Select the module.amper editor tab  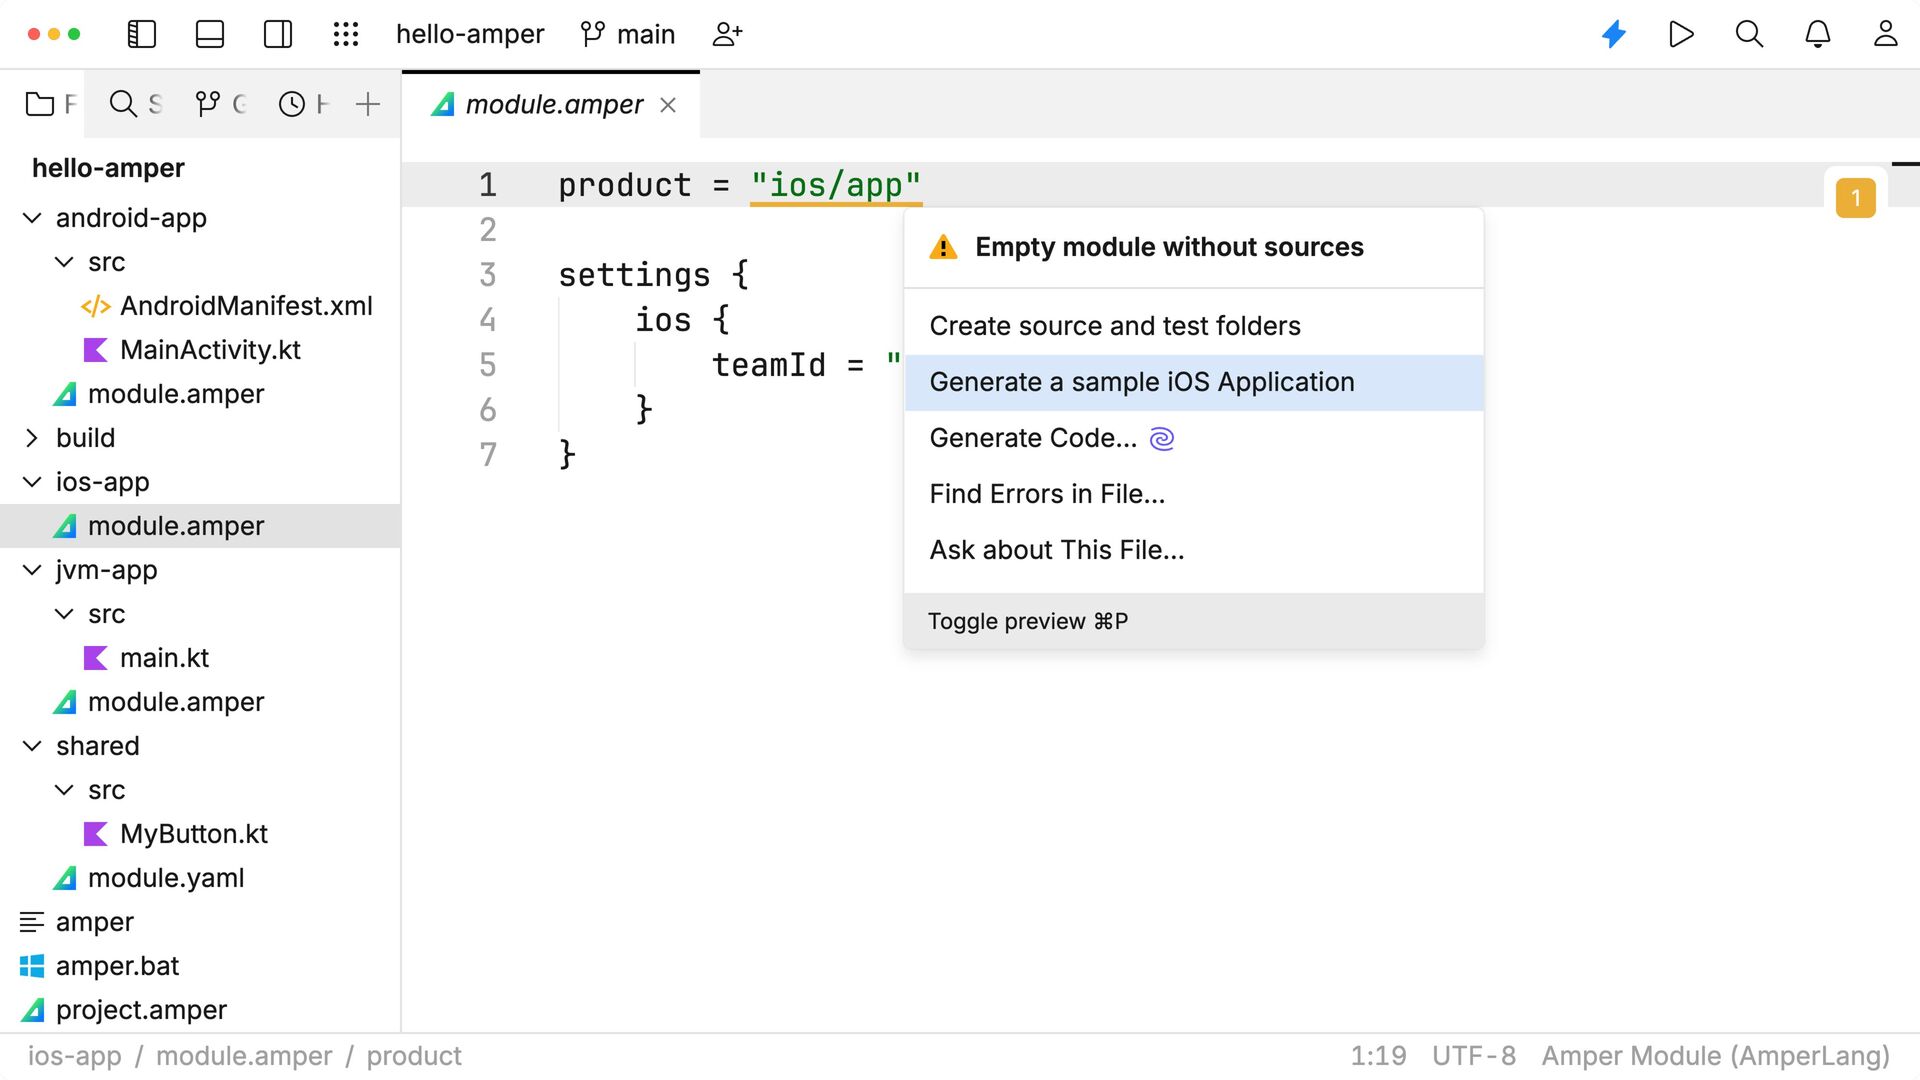pyautogui.click(x=553, y=104)
